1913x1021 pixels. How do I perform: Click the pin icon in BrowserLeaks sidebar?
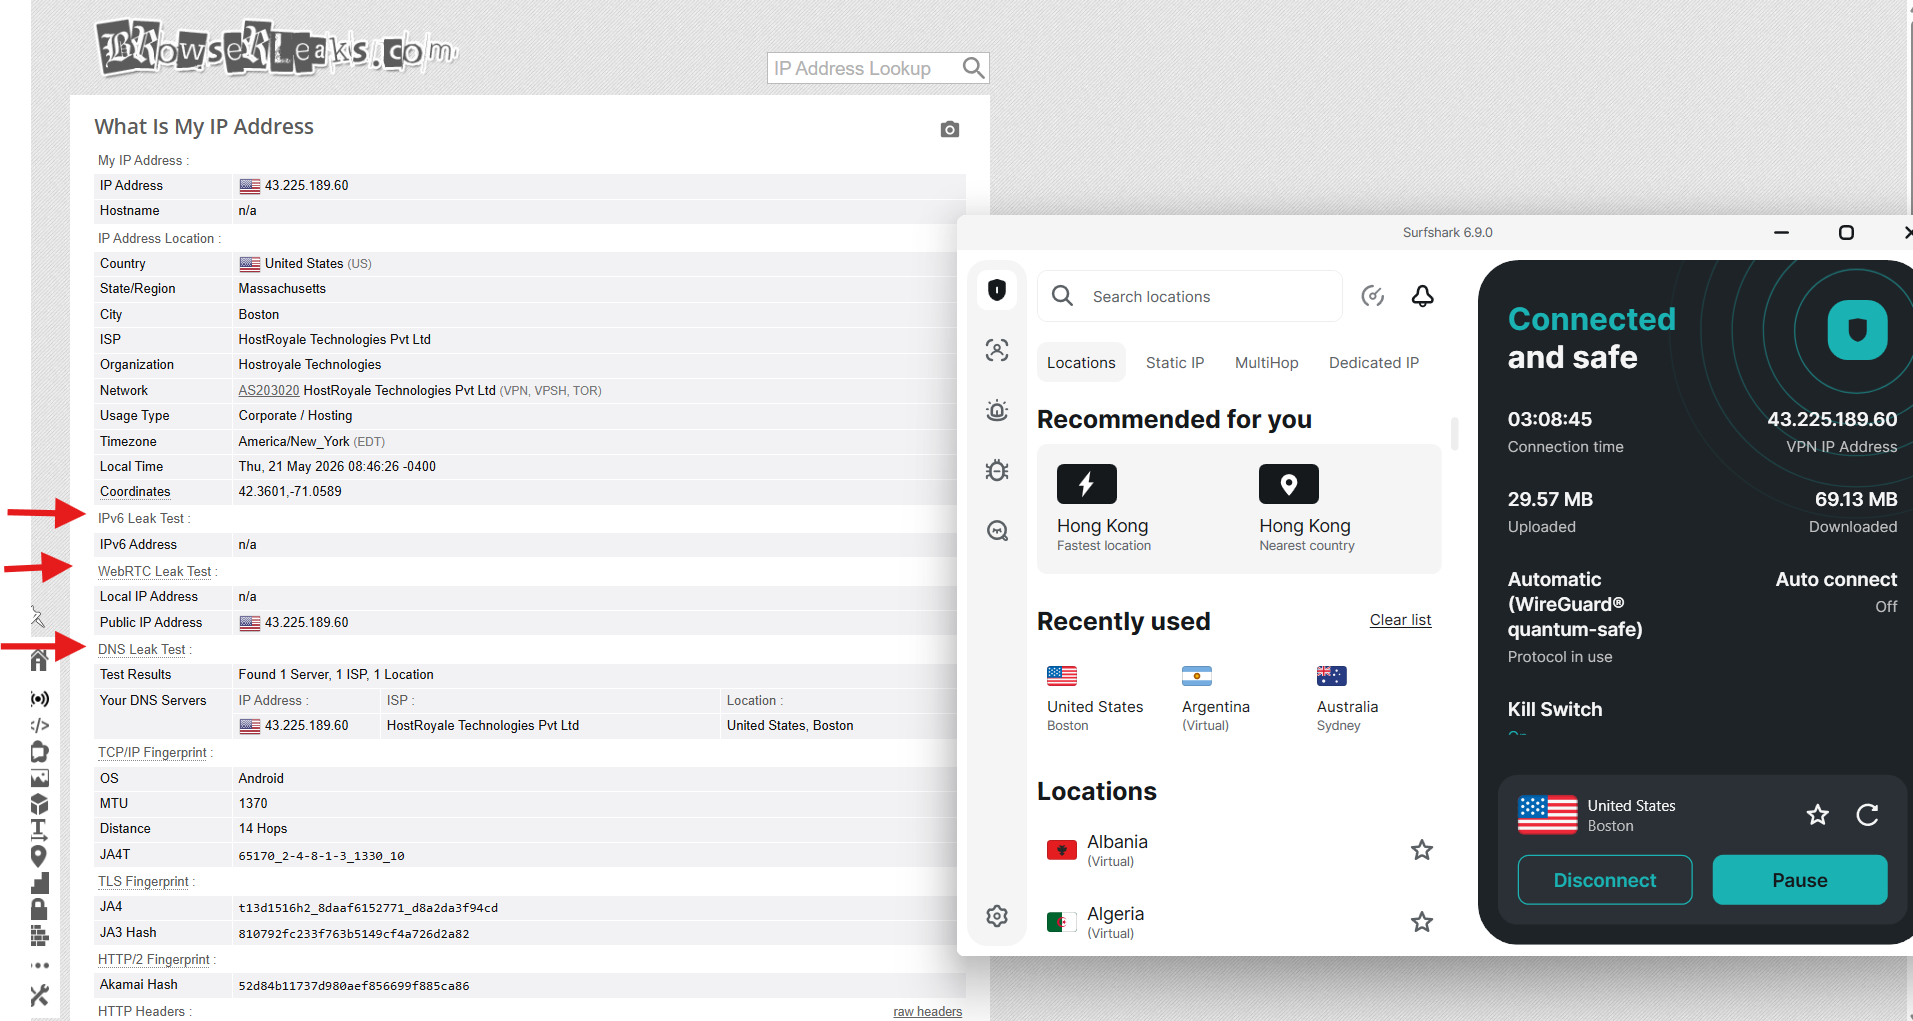[38, 617]
